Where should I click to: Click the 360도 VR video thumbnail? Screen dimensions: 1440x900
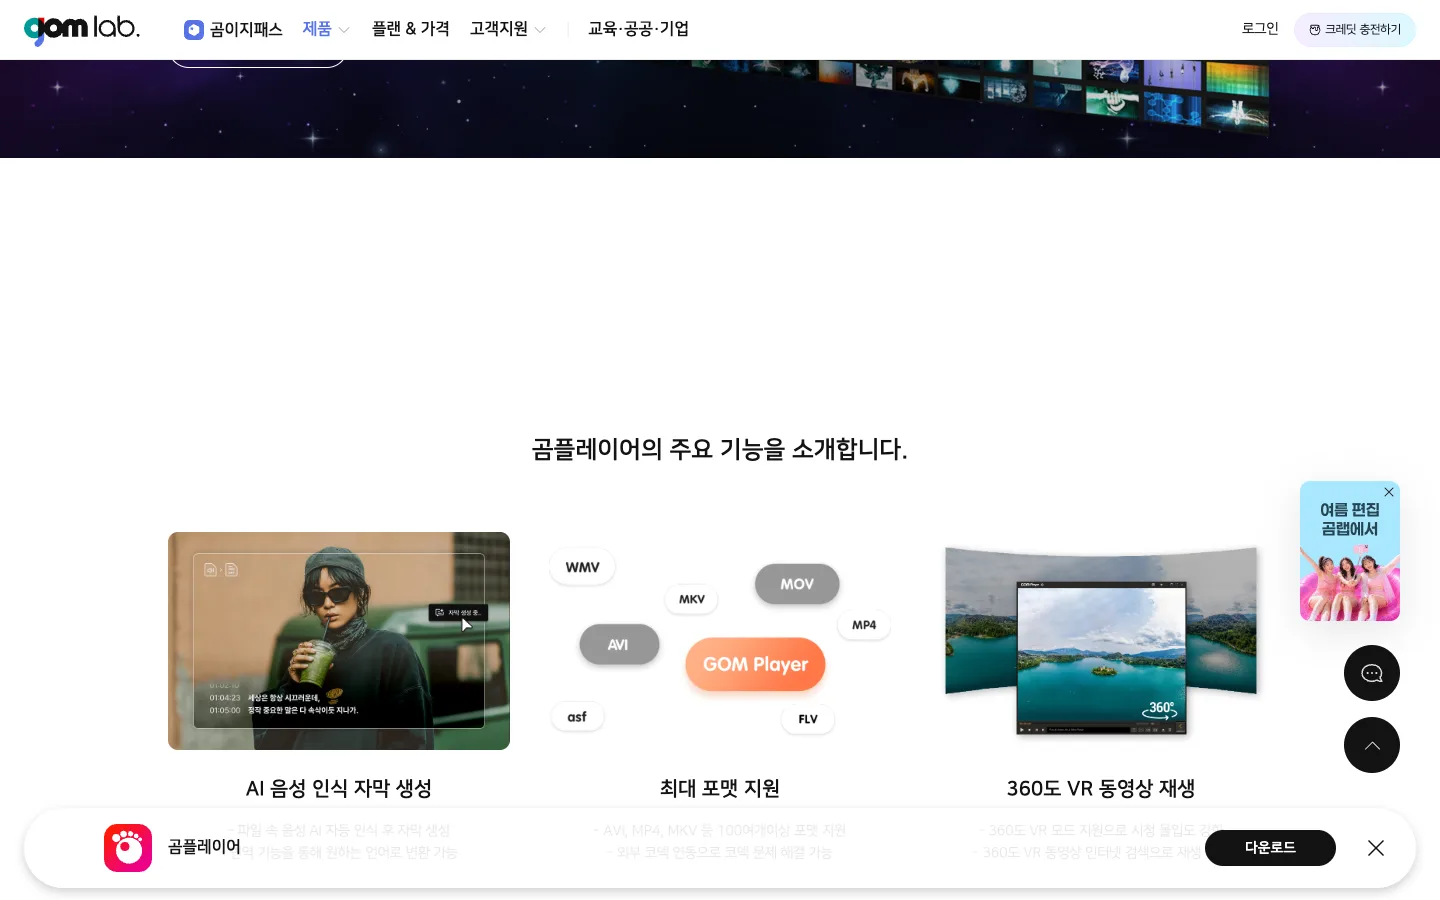(x=1101, y=641)
